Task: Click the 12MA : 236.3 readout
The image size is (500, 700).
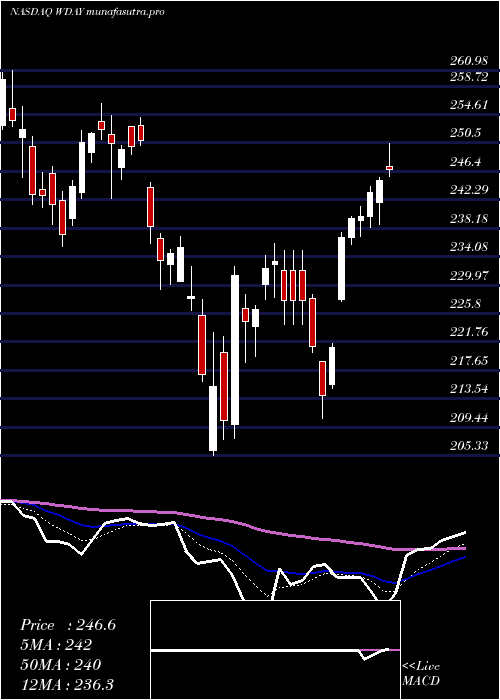Action: (x=66, y=684)
